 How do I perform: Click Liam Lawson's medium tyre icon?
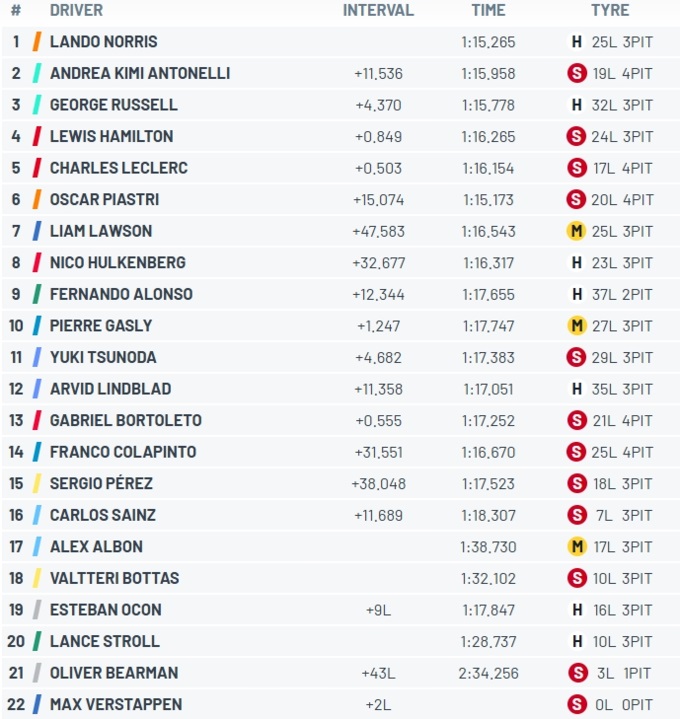[x=576, y=231]
